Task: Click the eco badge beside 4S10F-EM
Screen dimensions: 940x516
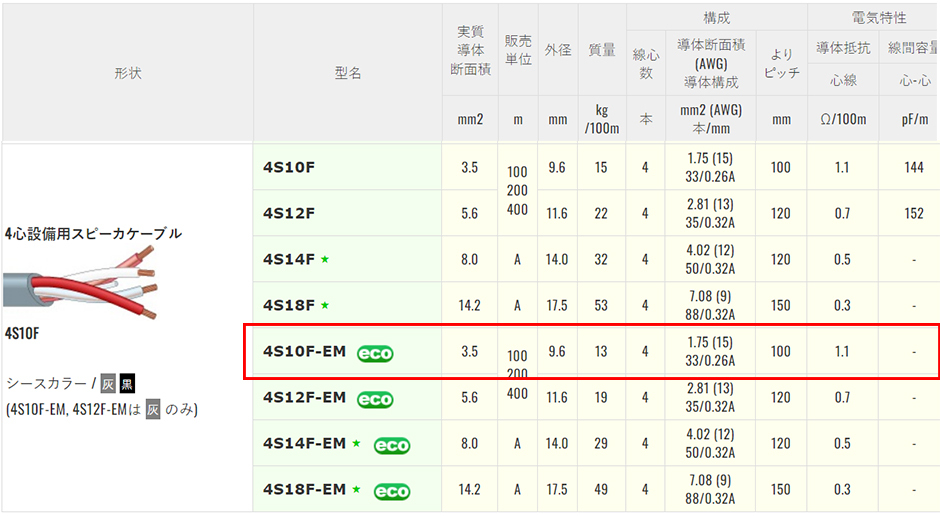Action: coord(375,354)
